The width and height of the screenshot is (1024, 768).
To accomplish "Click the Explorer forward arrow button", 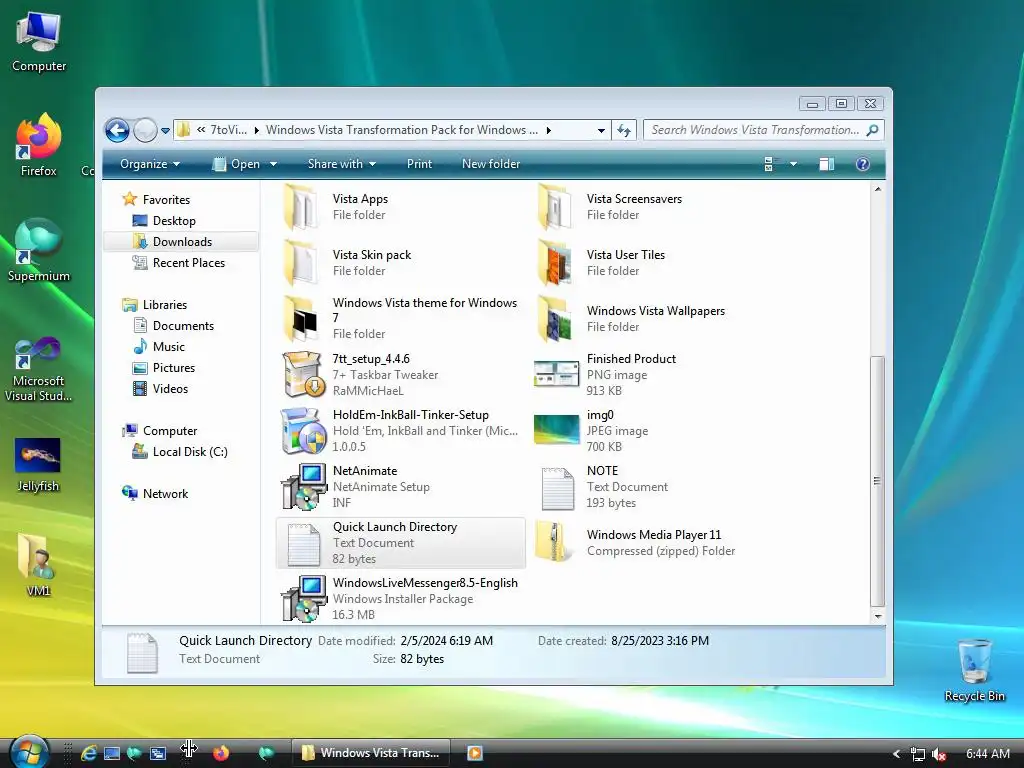I will [145, 131].
